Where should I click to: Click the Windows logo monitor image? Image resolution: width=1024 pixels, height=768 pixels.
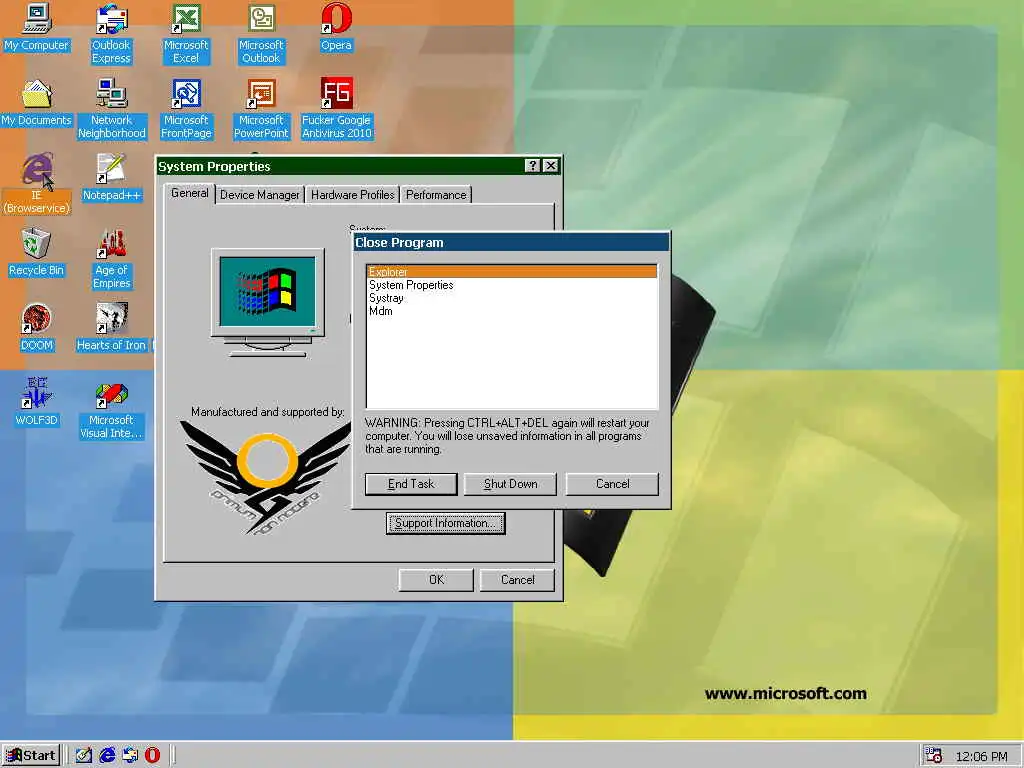click(x=268, y=302)
